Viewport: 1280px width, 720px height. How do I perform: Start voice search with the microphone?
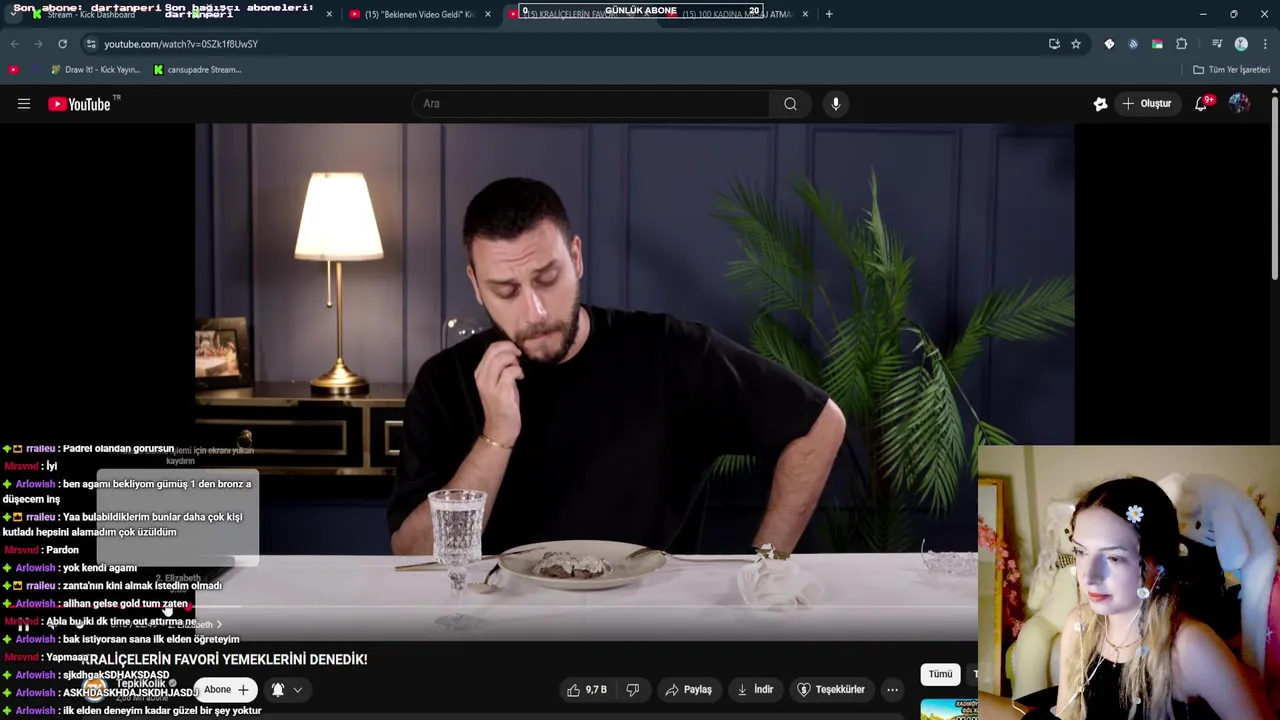pyautogui.click(x=836, y=104)
